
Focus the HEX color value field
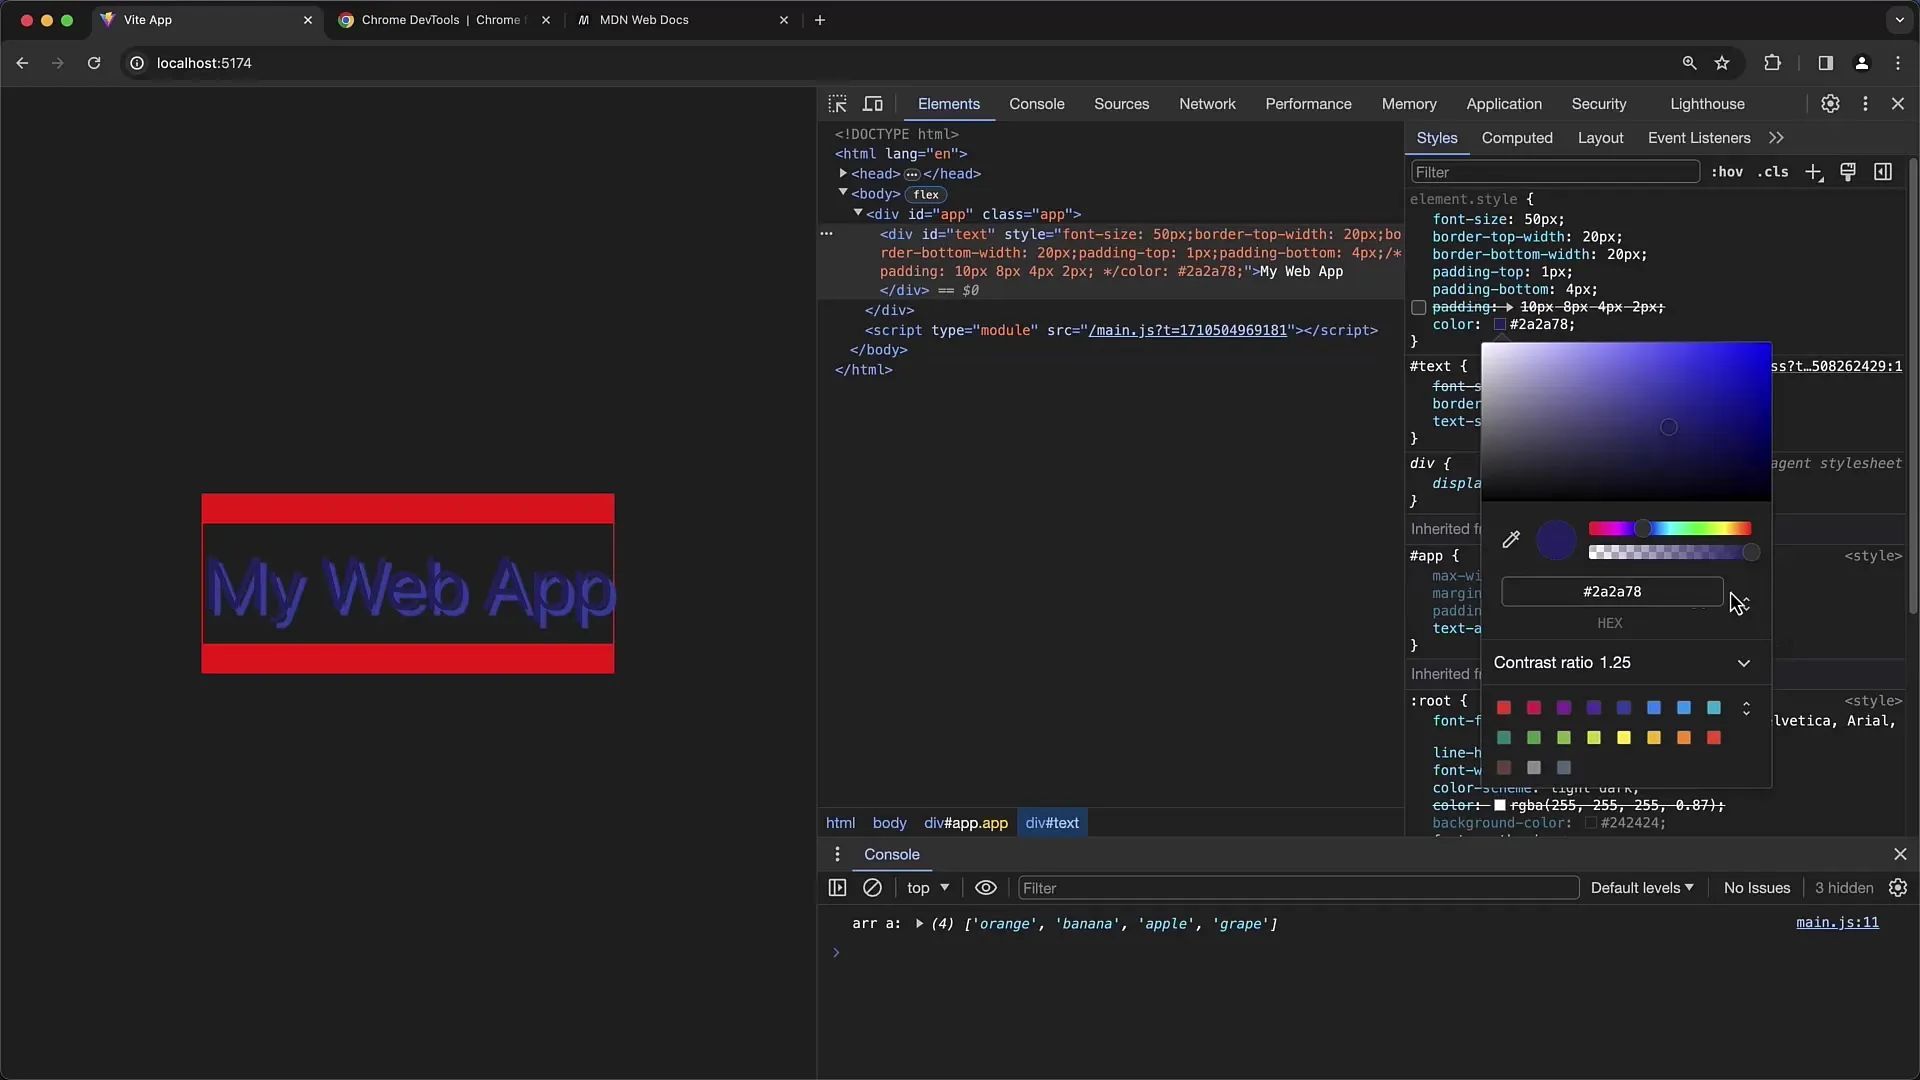tap(1612, 592)
